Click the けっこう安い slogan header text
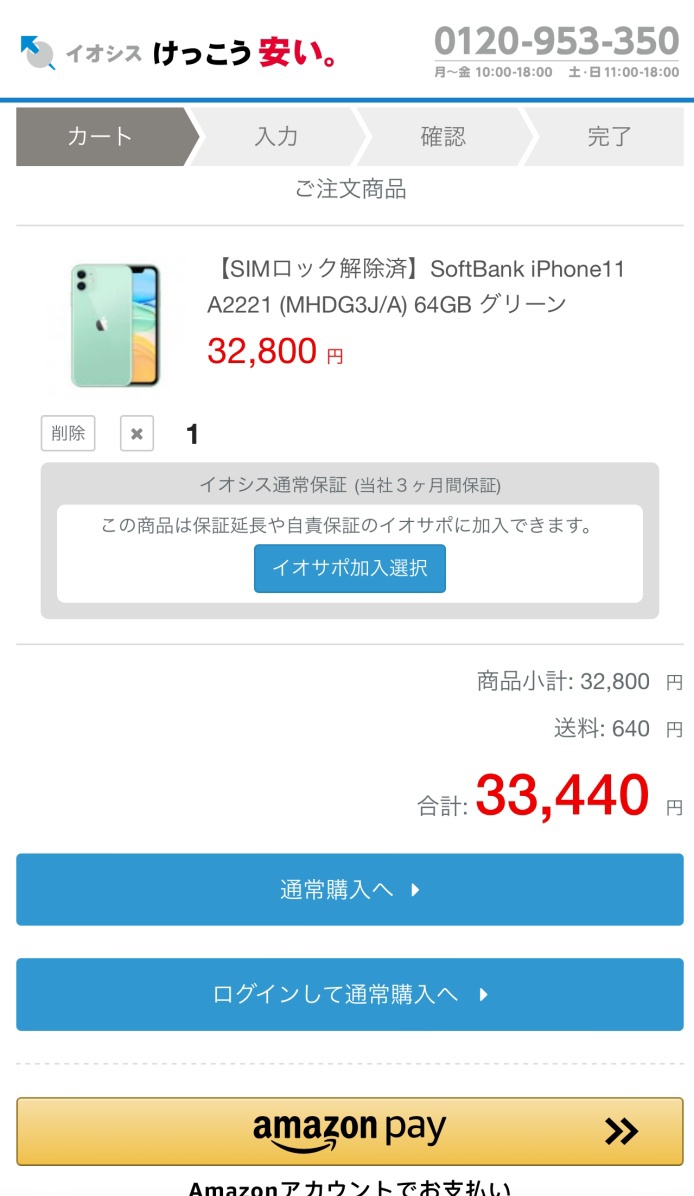The width and height of the screenshot is (694, 1196). (x=244, y=53)
